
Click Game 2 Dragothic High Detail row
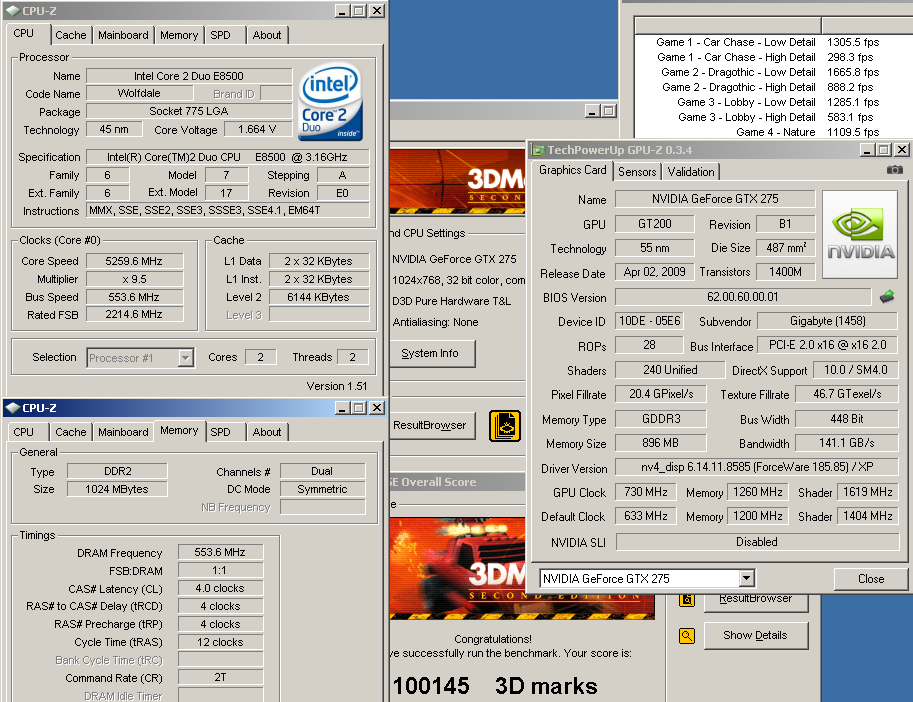774,87
